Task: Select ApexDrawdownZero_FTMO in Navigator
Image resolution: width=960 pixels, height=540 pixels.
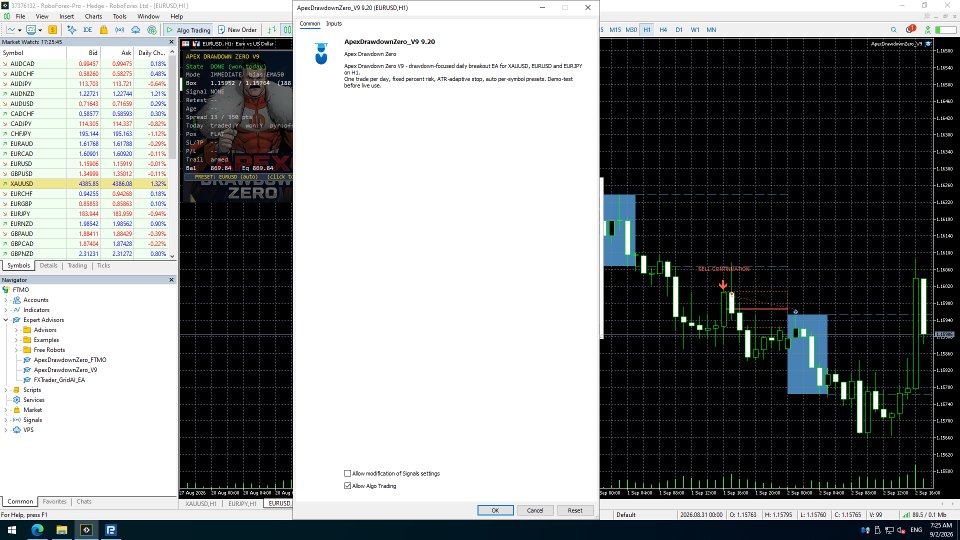Action: (x=70, y=360)
